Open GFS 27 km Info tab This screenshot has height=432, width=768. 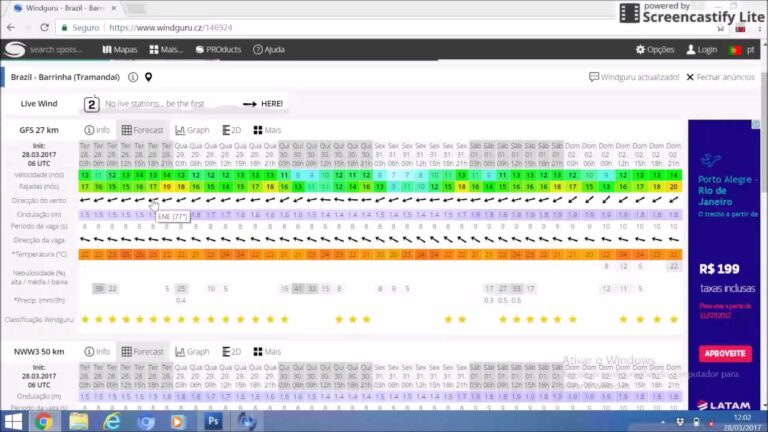97,130
